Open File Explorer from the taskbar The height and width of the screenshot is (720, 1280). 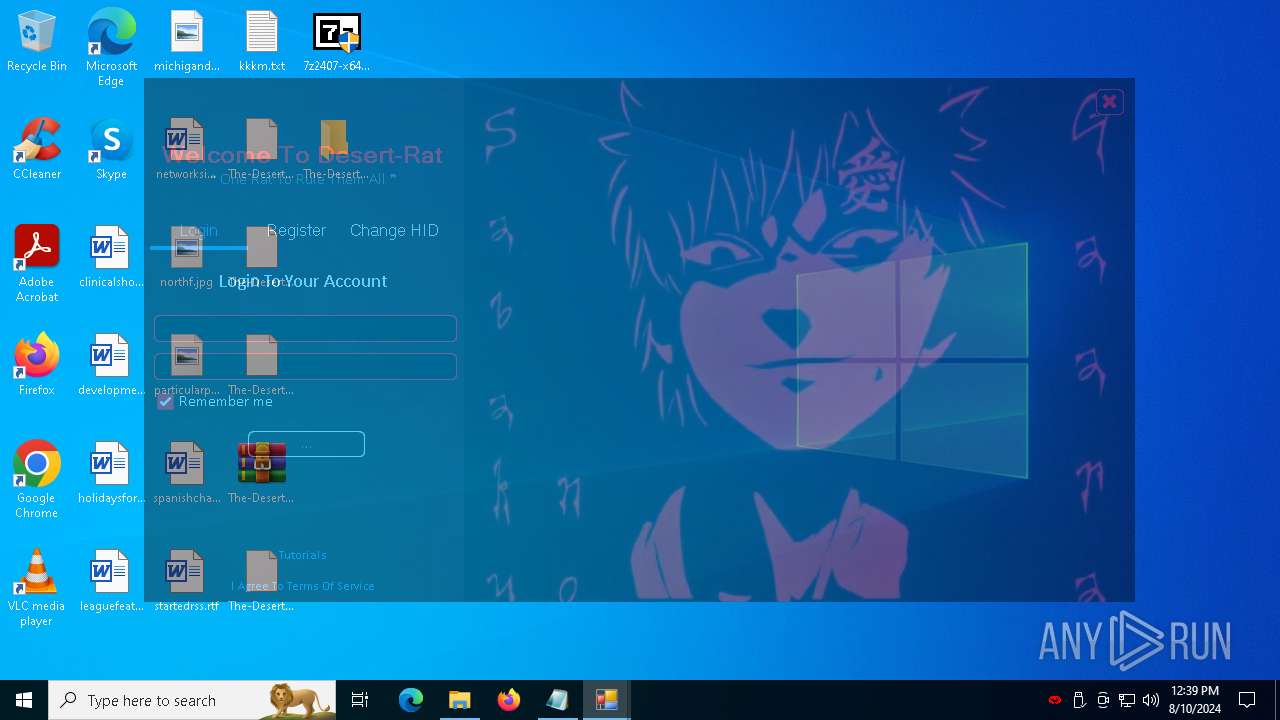coord(460,700)
